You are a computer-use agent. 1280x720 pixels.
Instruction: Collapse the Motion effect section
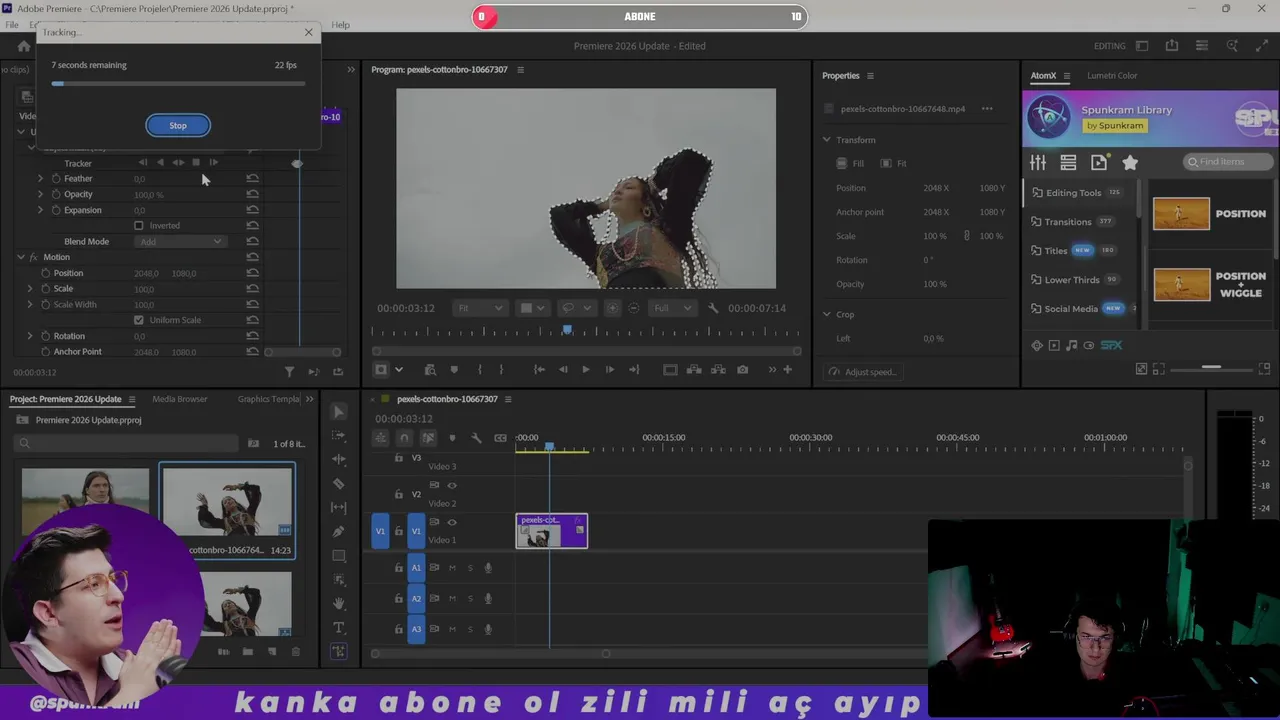20,258
